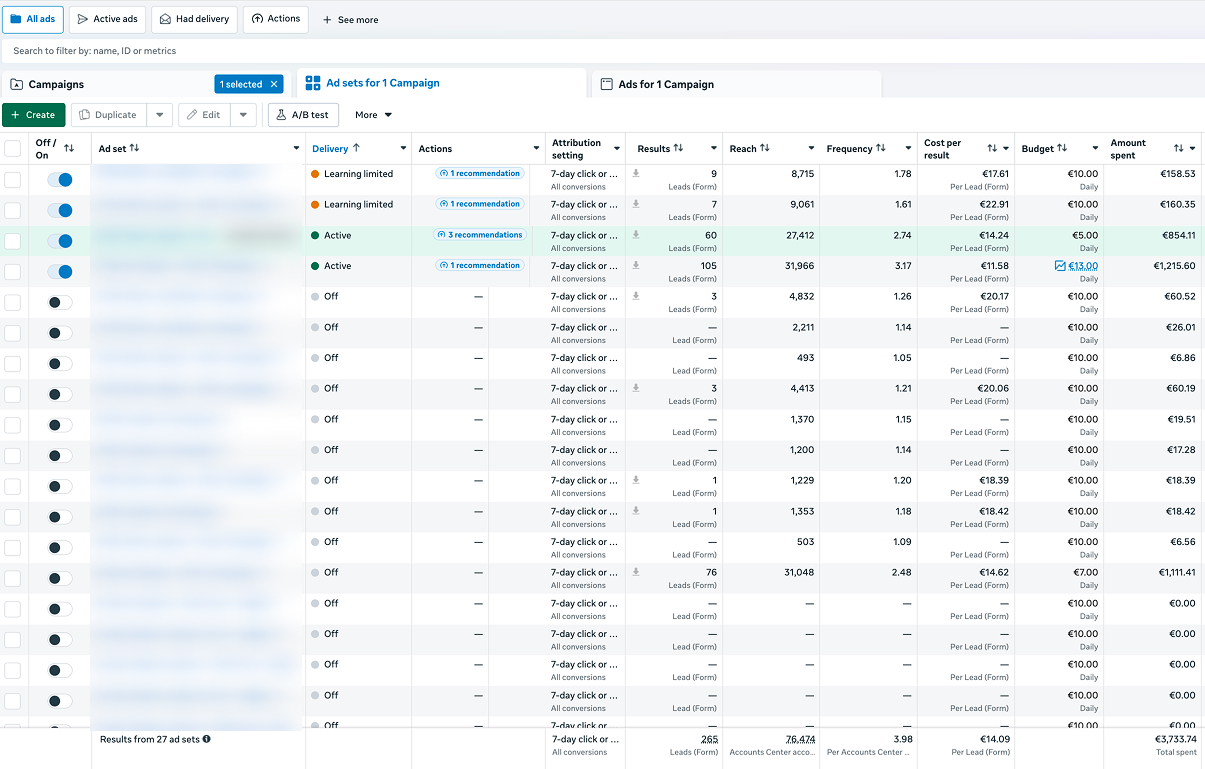Viewport: 1205px width, 769px height.
Task: Open the 3 recommendations link
Action: [480, 235]
